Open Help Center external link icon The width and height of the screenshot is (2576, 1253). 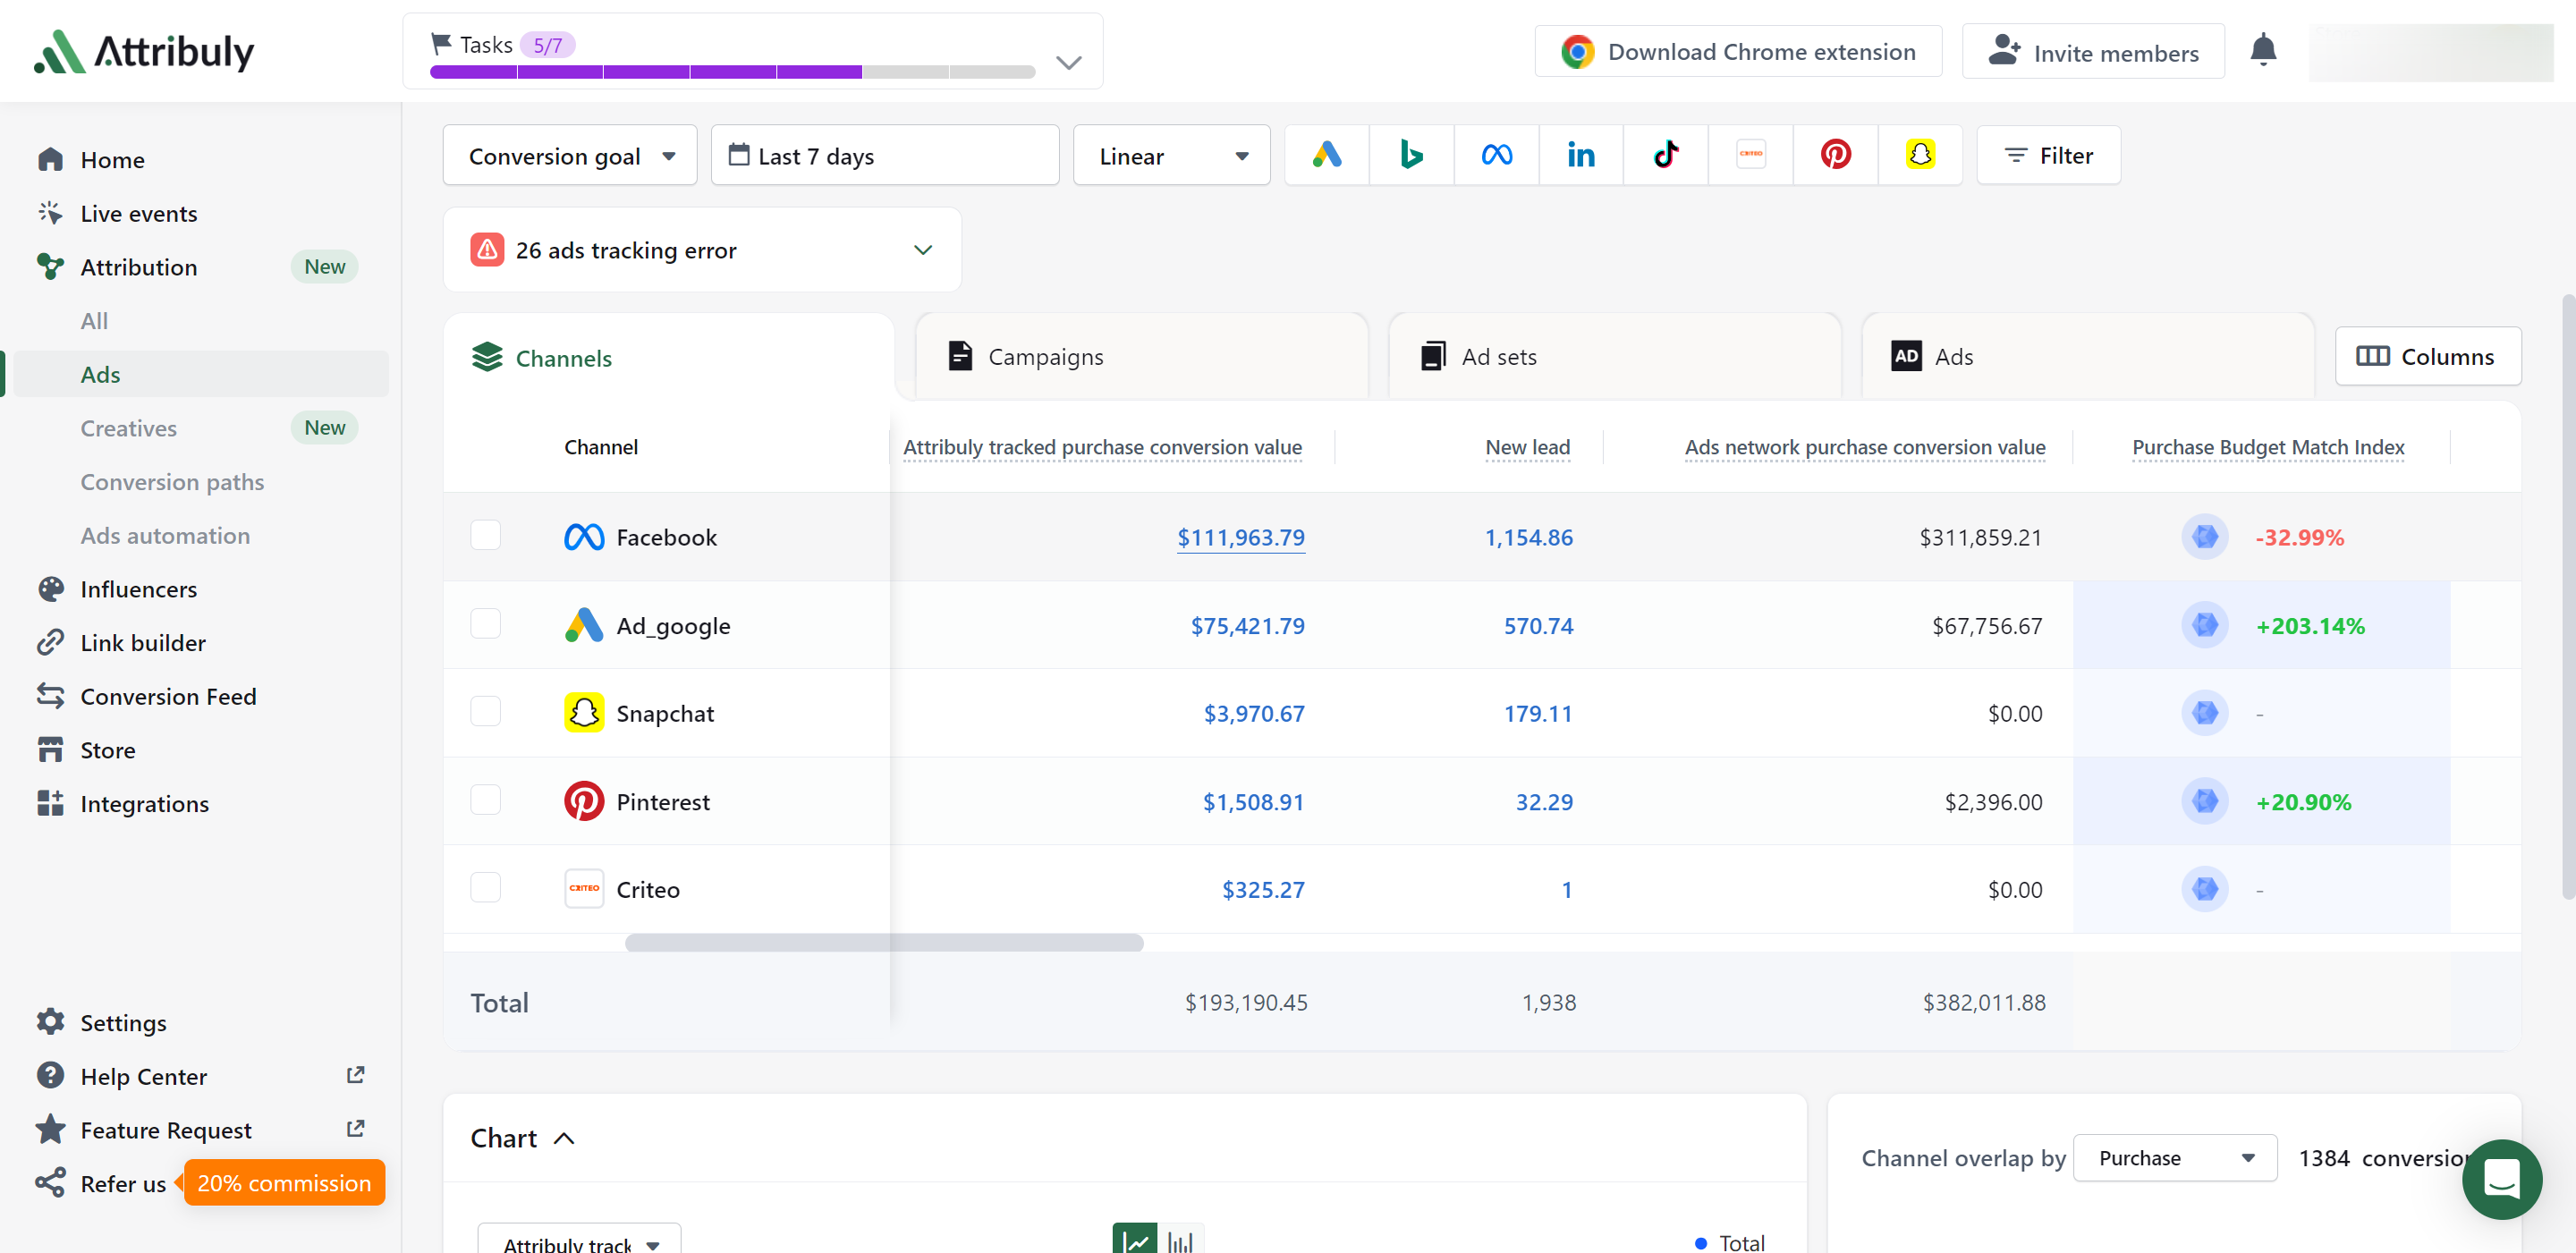[355, 1075]
